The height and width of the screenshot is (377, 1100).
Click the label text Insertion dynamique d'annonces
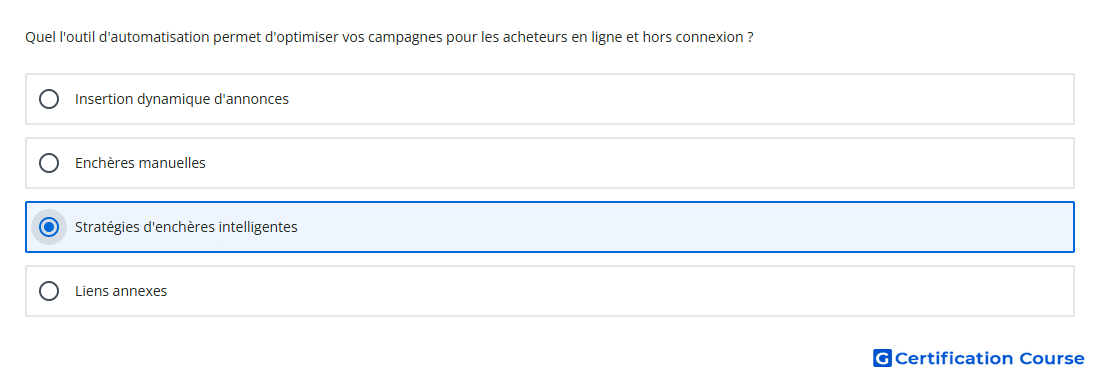182,99
